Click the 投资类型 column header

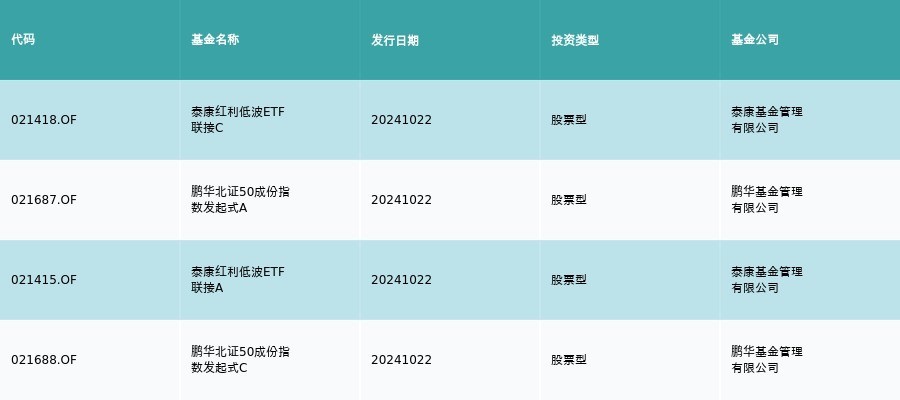point(575,40)
